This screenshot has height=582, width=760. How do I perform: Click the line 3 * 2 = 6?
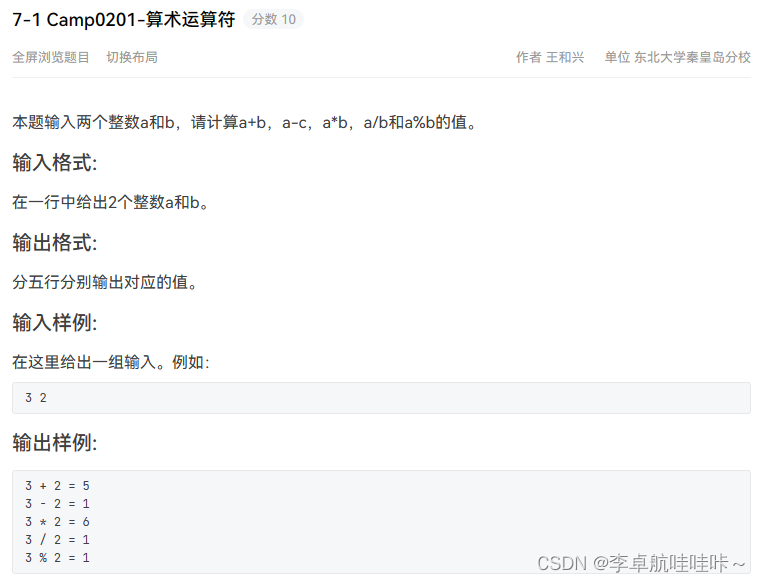57,522
